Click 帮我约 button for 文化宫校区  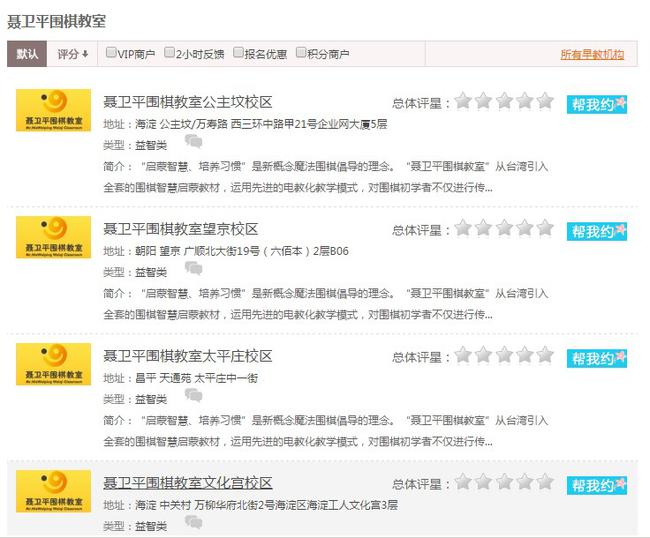pos(597,485)
